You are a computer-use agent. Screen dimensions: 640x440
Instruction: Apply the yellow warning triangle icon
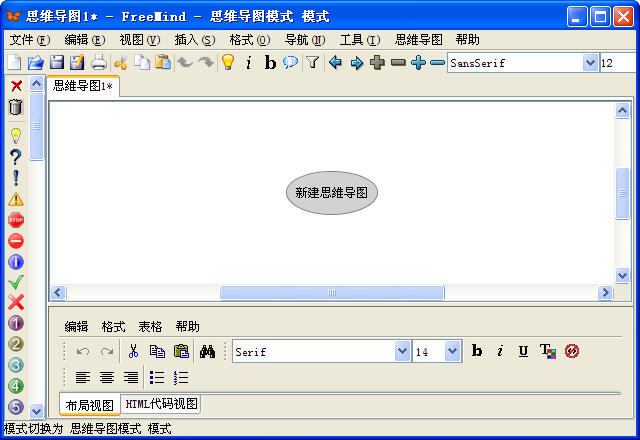click(16, 199)
